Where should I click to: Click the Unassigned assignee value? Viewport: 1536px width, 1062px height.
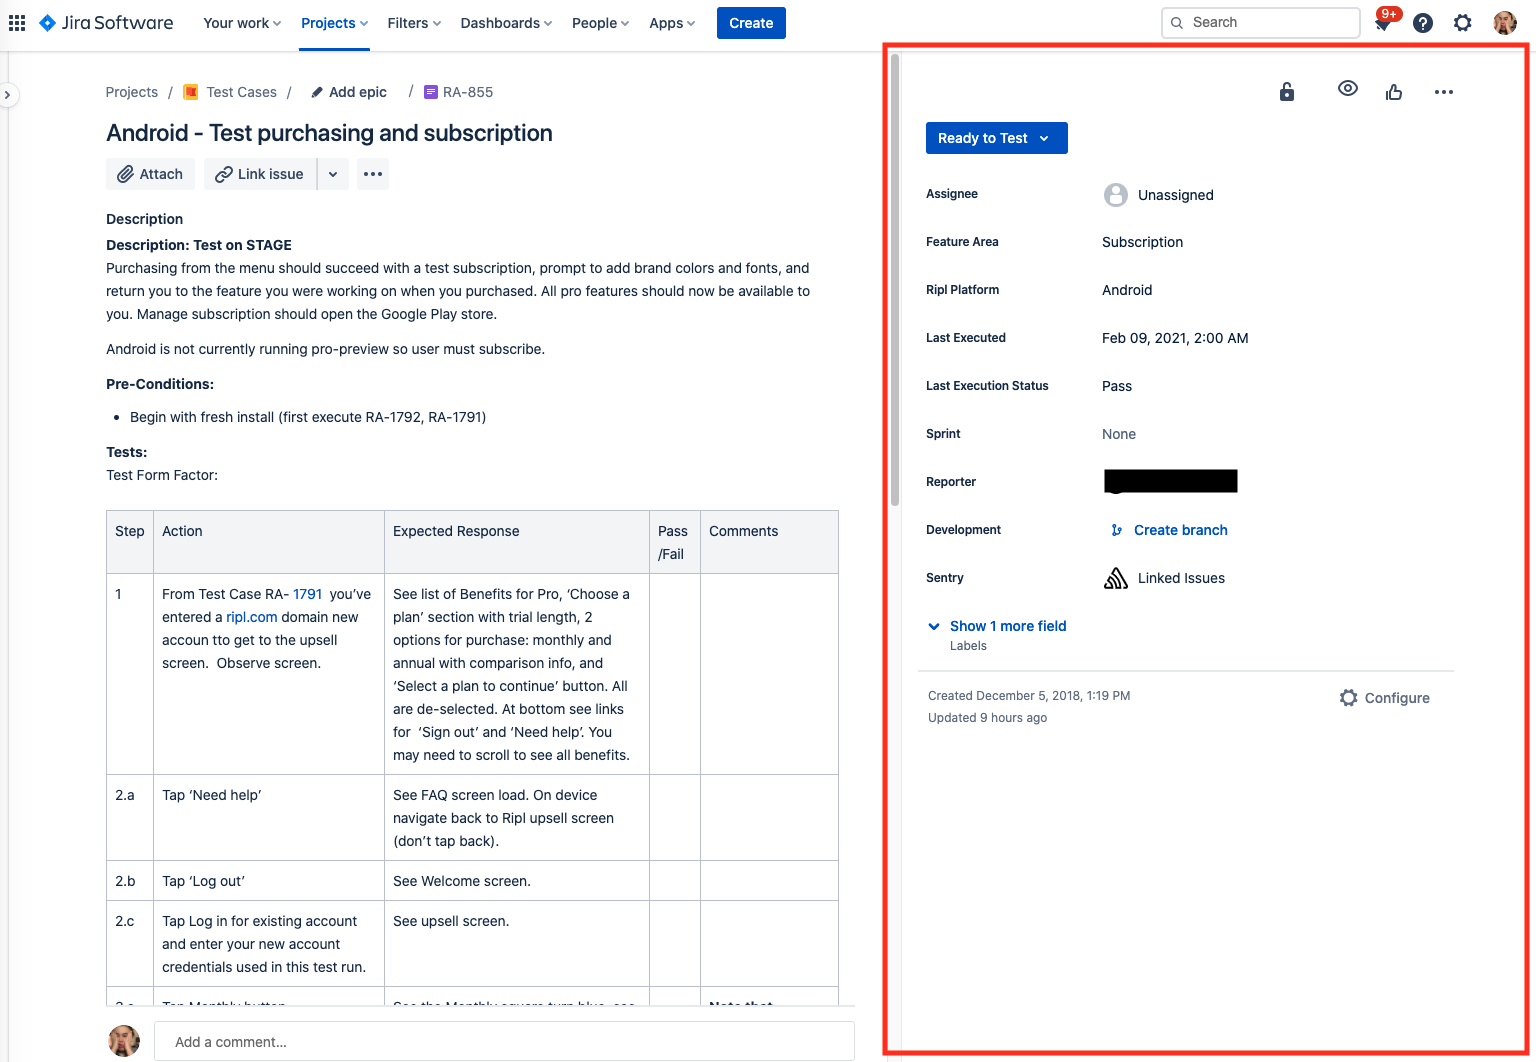tap(1176, 195)
